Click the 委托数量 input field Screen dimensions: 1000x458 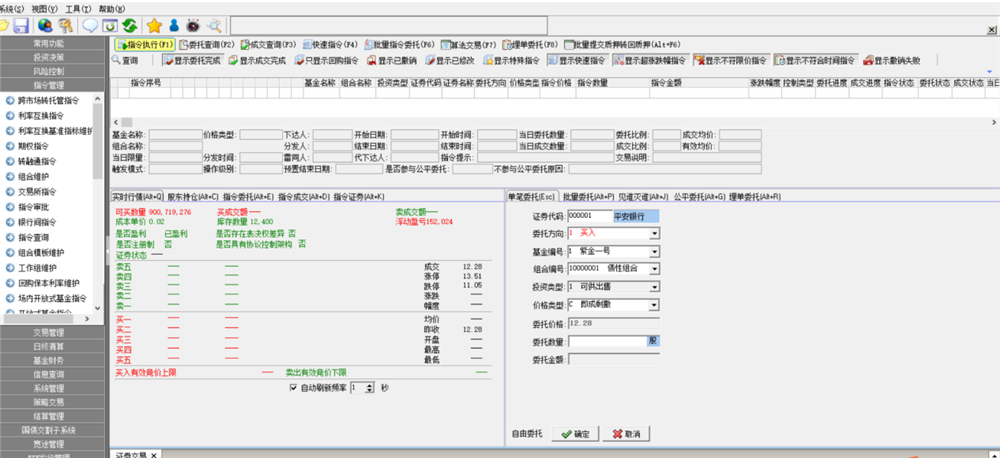coord(608,341)
